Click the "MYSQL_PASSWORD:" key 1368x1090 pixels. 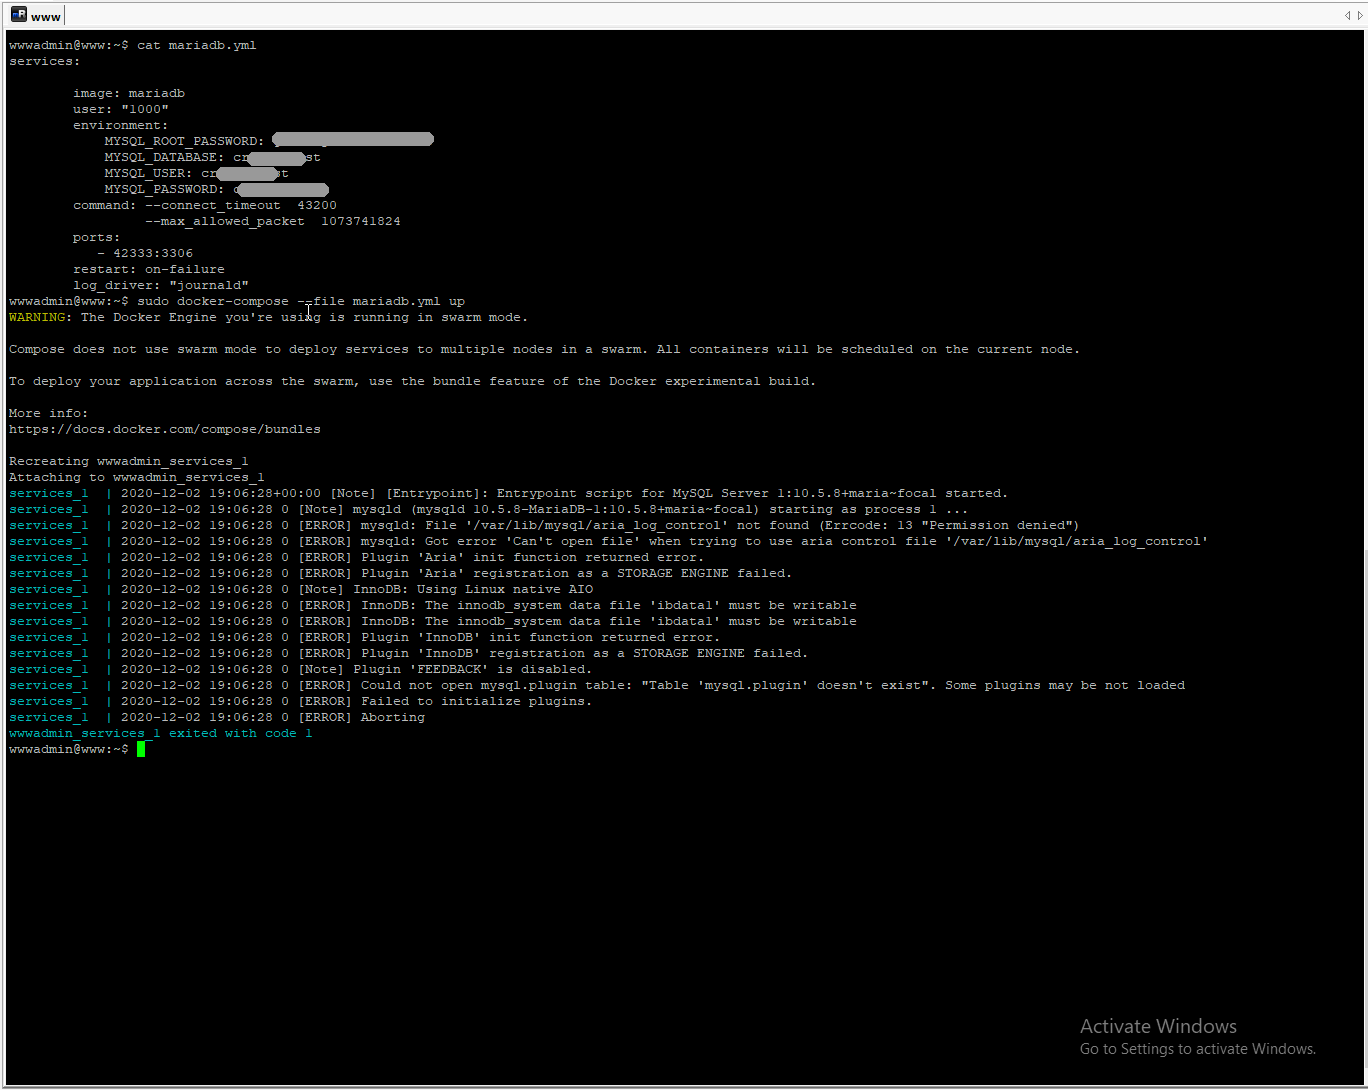(165, 189)
